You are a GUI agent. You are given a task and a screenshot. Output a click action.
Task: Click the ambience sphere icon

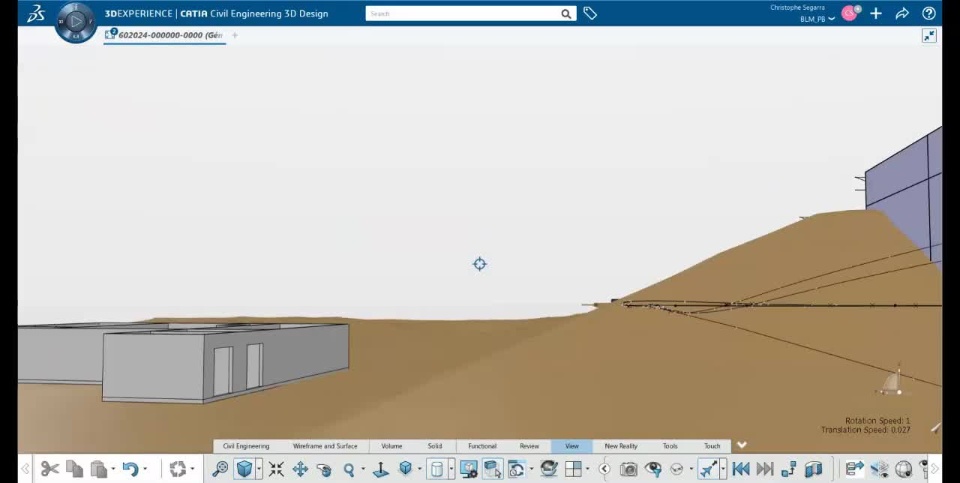pos(549,470)
